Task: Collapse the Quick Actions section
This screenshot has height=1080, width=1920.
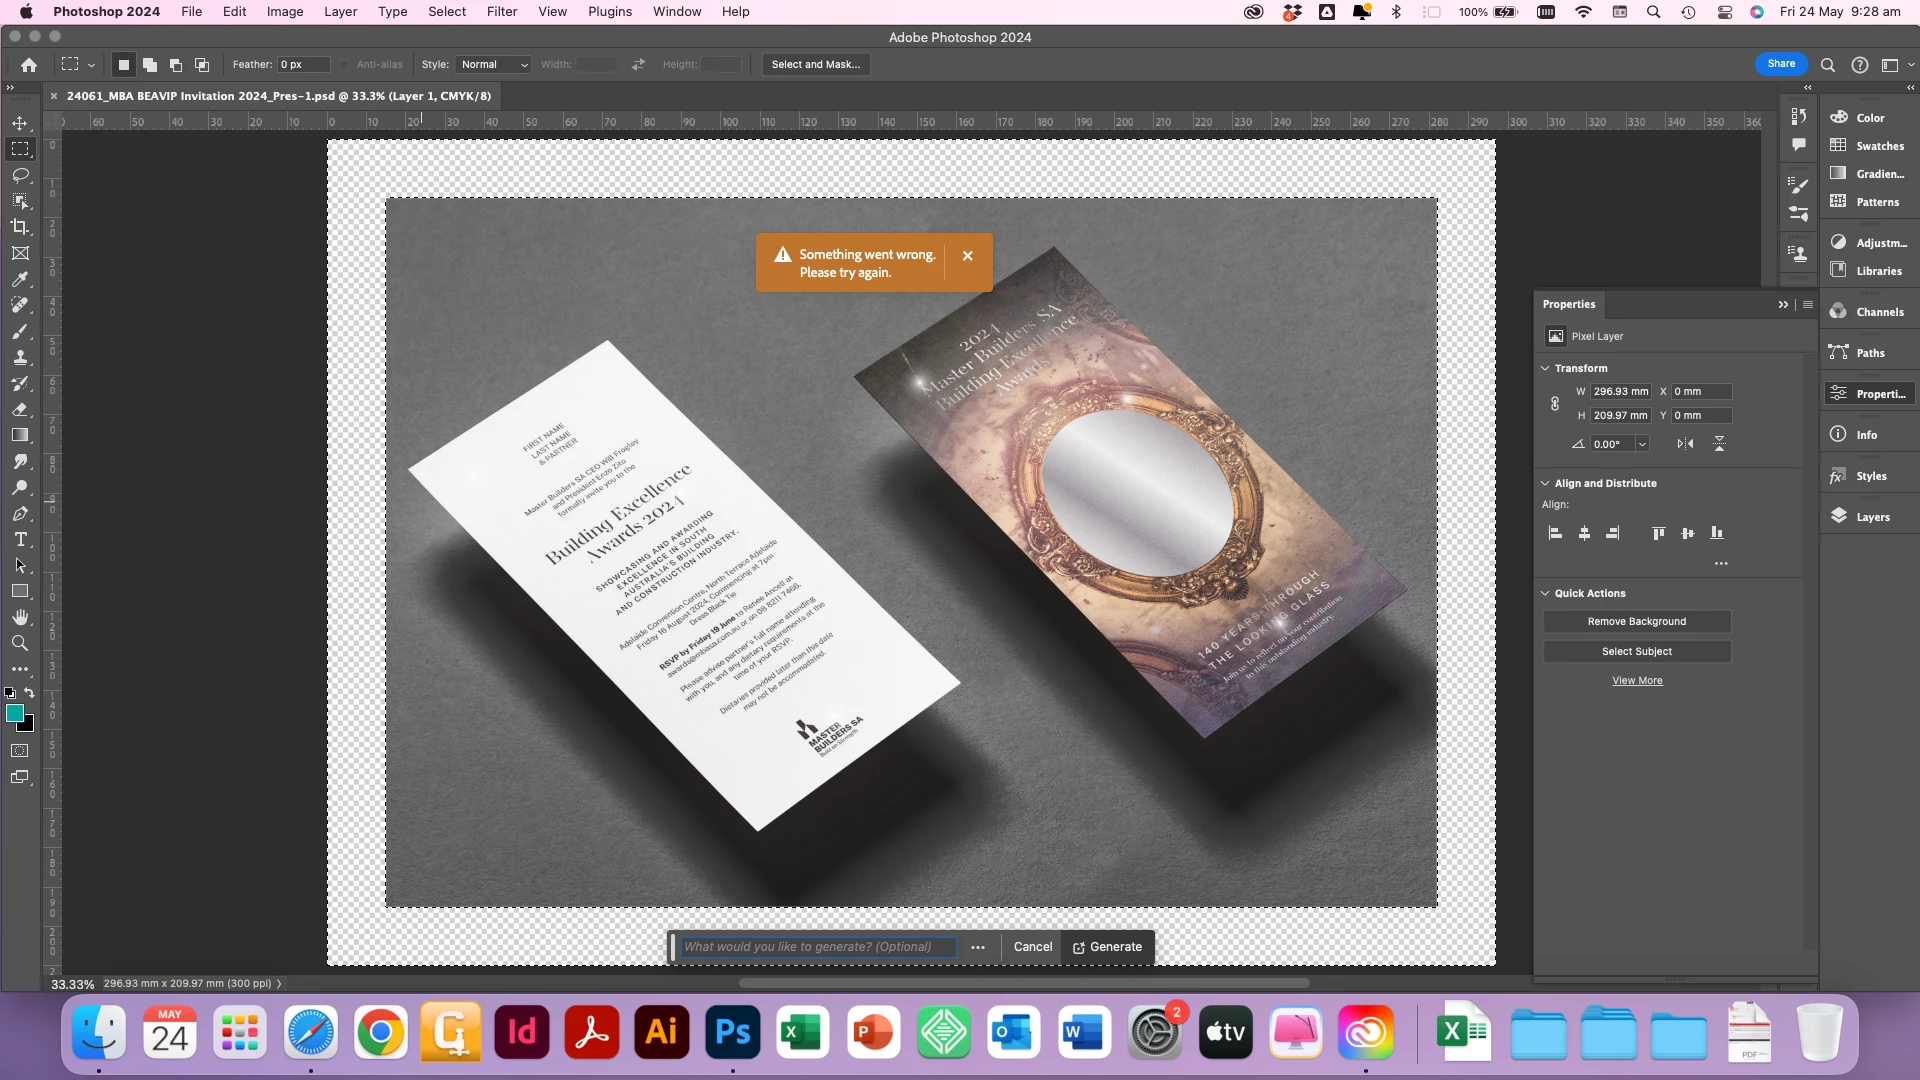Action: (x=1545, y=594)
